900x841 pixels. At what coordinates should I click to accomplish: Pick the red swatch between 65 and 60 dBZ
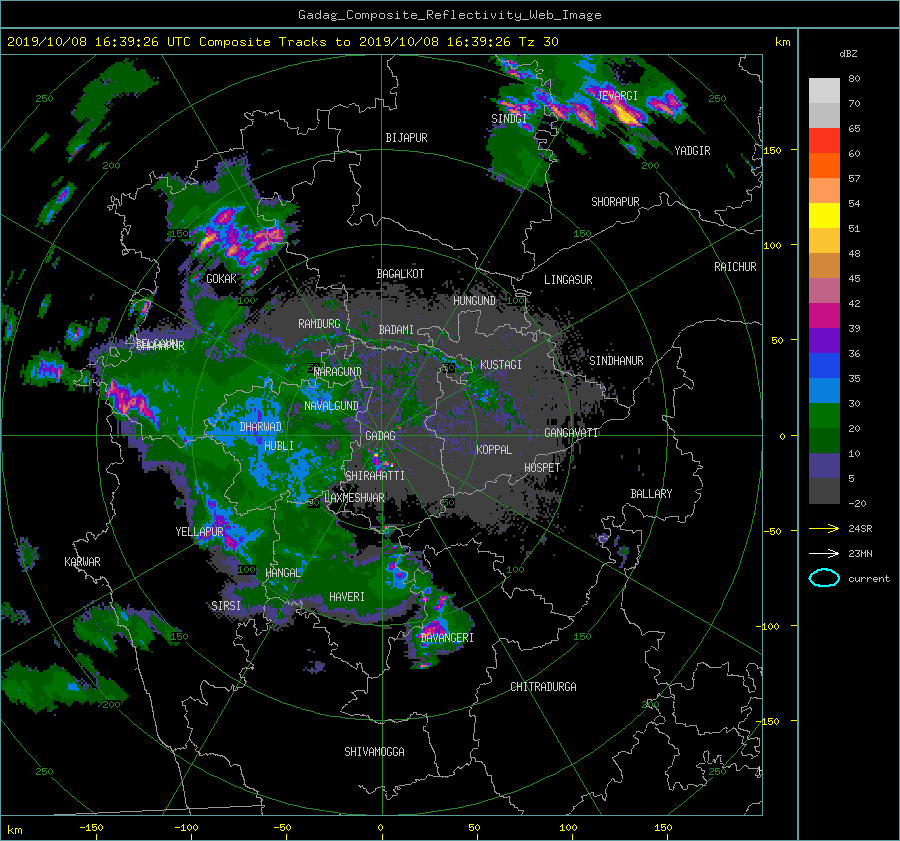coord(824,141)
